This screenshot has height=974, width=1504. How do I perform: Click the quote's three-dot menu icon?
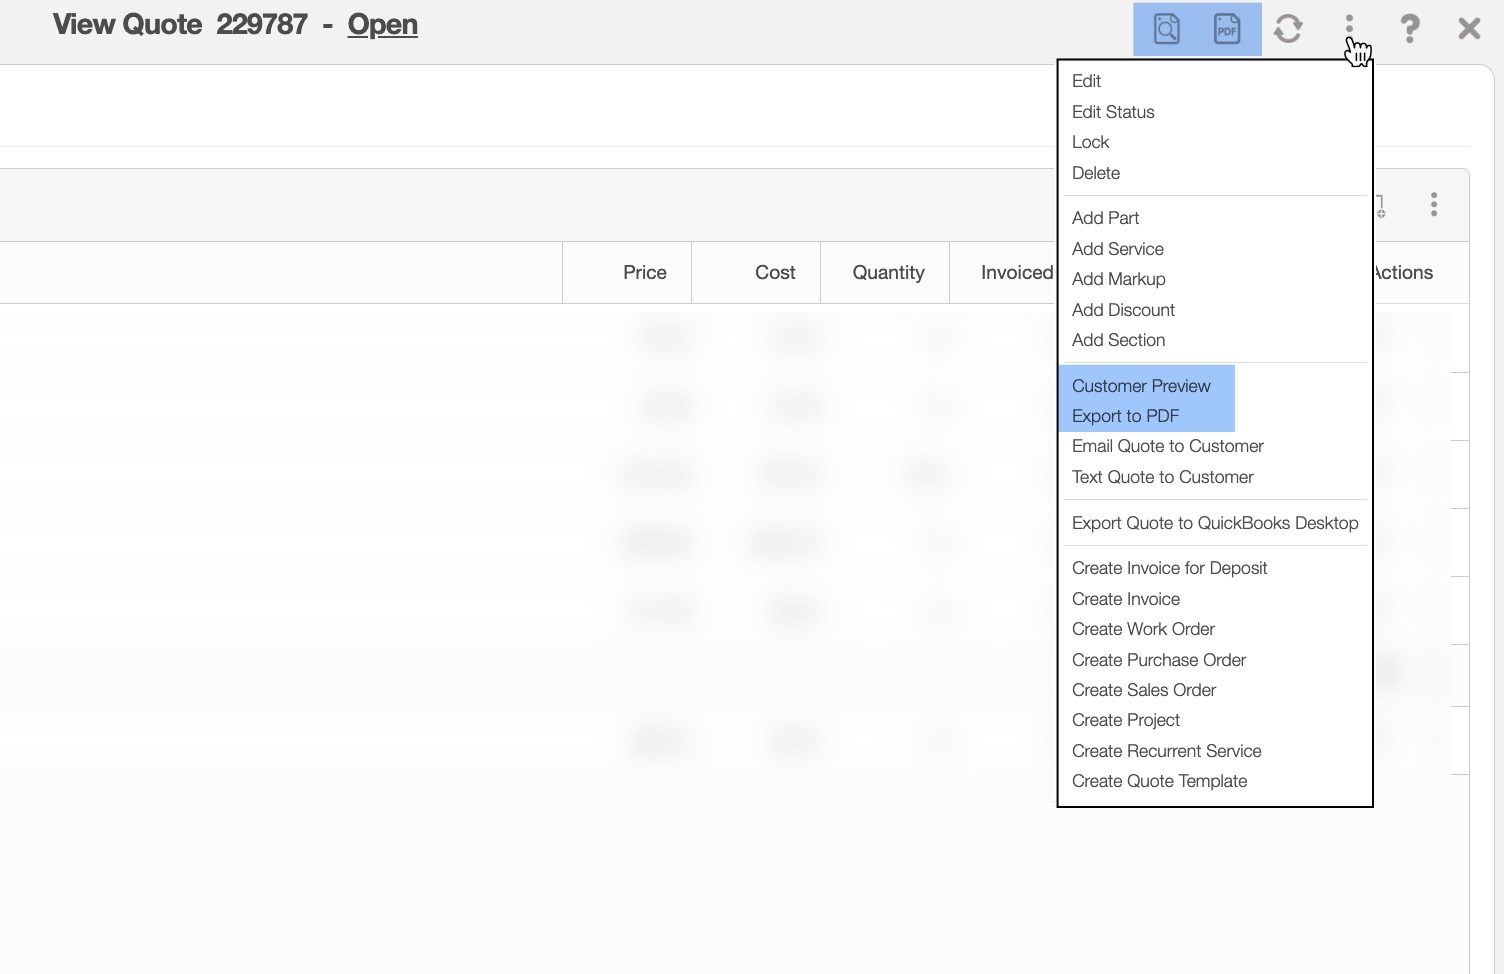click(x=1349, y=26)
